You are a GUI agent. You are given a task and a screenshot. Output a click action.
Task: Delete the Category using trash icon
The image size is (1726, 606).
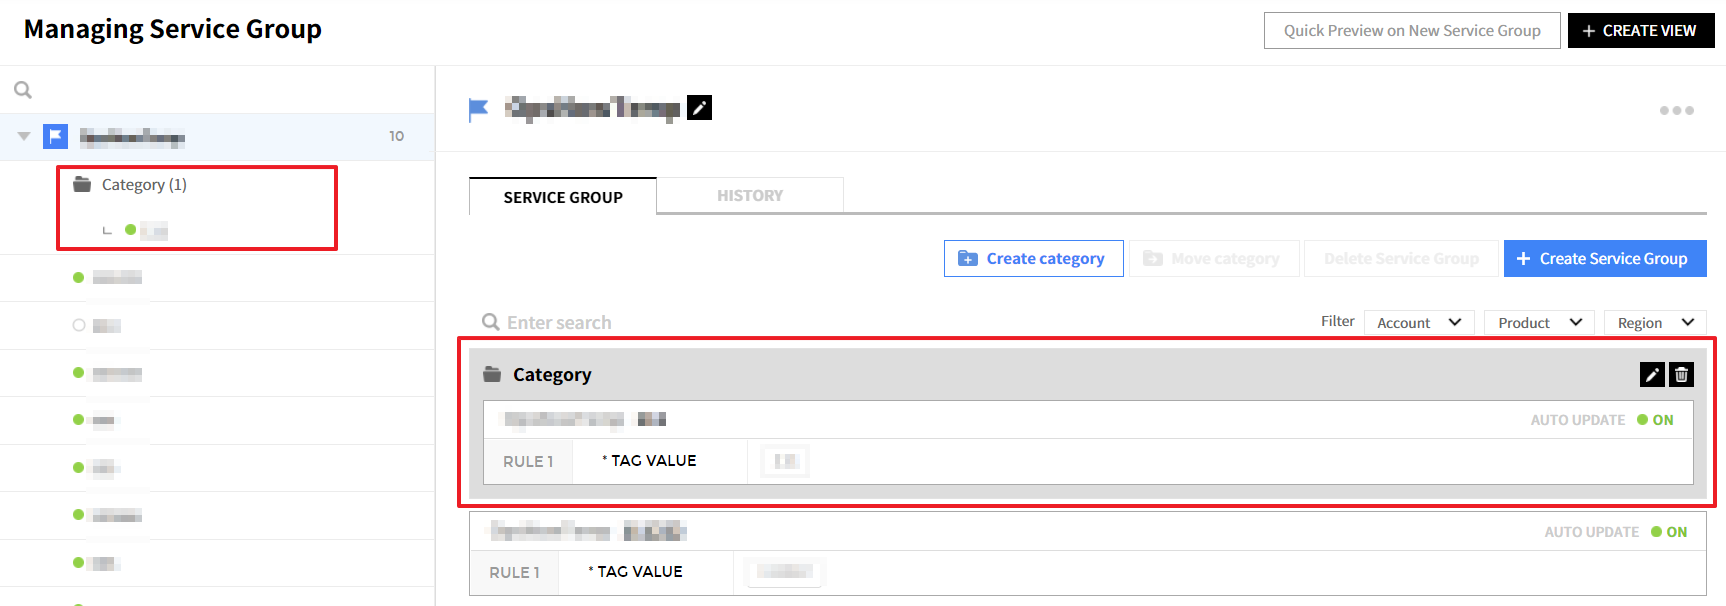click(x=1681, y=374)
